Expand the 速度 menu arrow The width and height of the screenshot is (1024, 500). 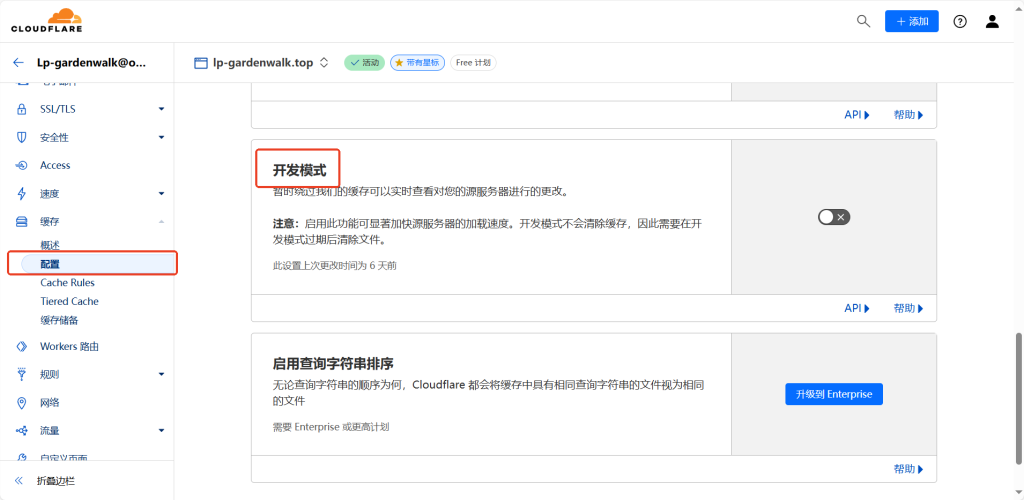pyautogui.click(x=161, y=194)
